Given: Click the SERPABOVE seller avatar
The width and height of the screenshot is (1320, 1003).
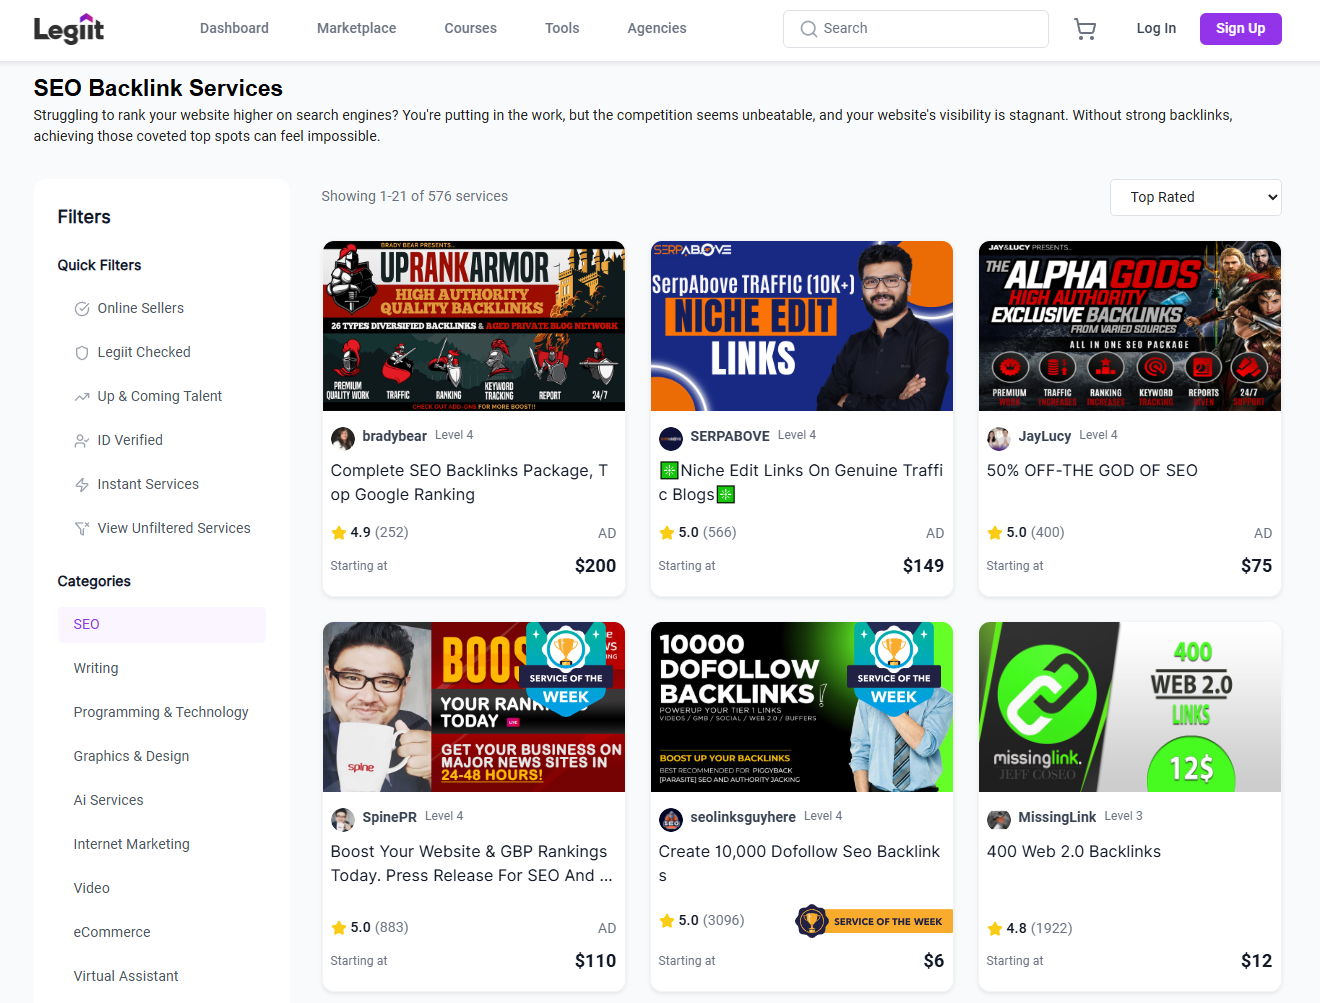Looking at the screenshot, I should pyautogui.click(x=671, y=438).
